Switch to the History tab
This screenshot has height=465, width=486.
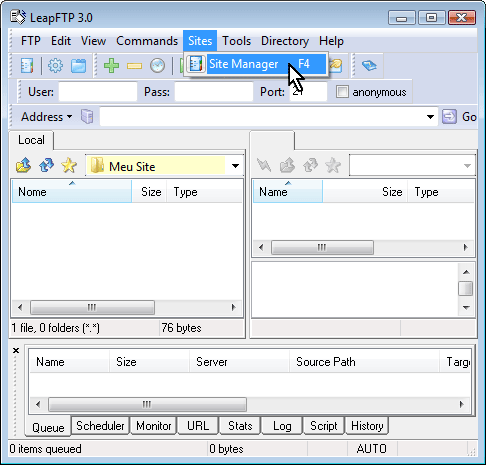click(367, 426)
